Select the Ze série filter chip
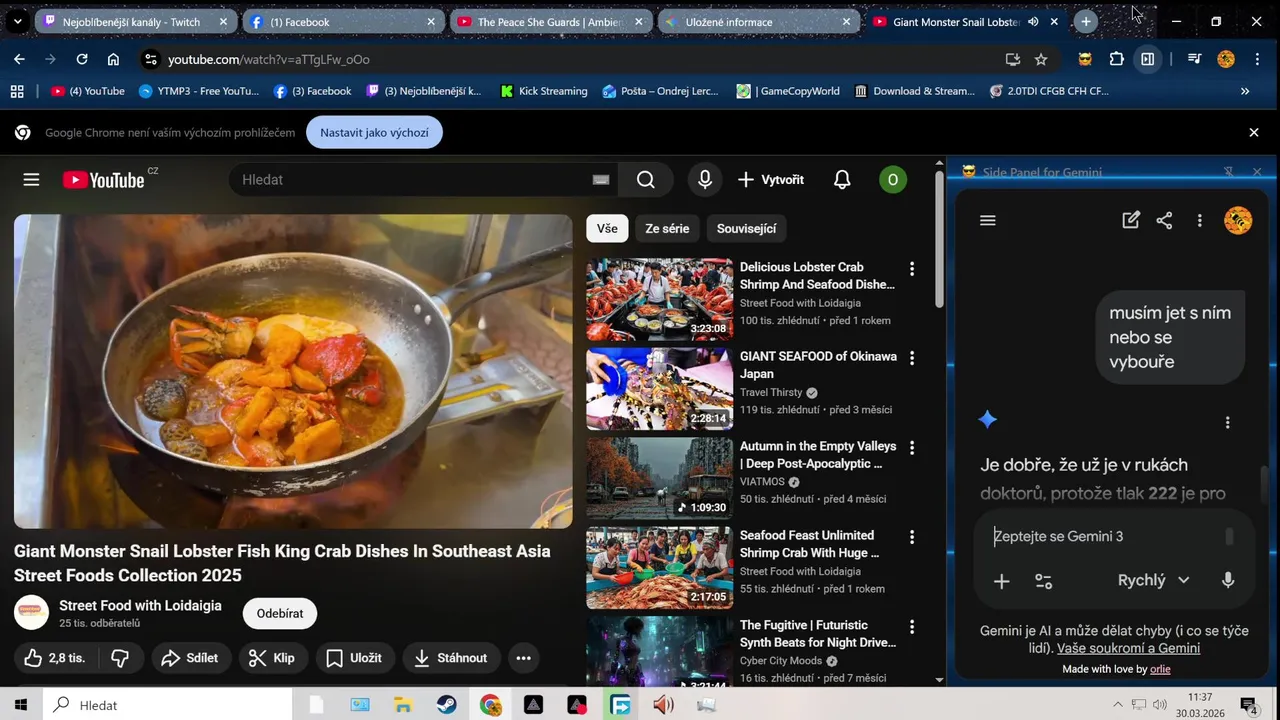 click(x=667, y=229)
